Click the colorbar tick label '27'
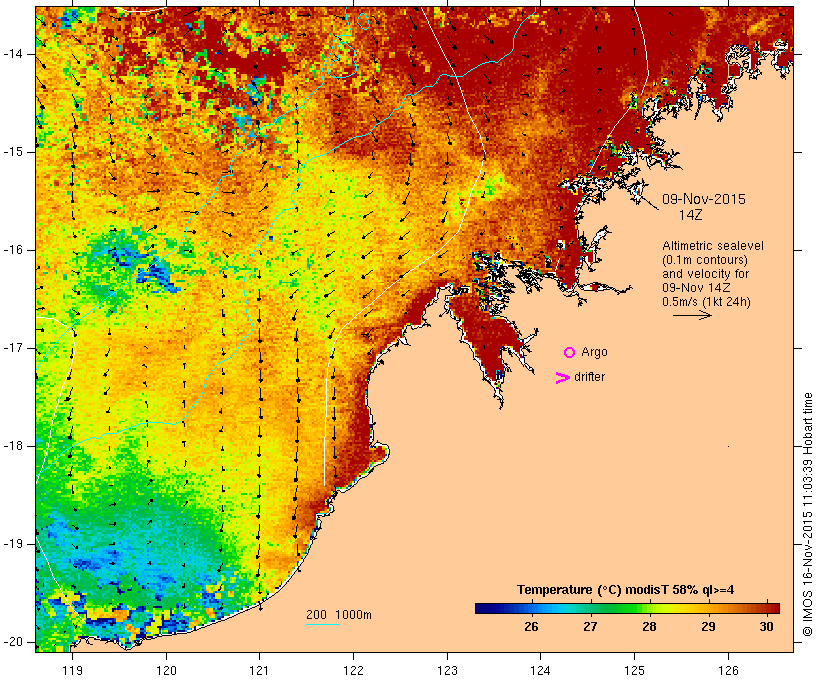 (x=590, y=627)
